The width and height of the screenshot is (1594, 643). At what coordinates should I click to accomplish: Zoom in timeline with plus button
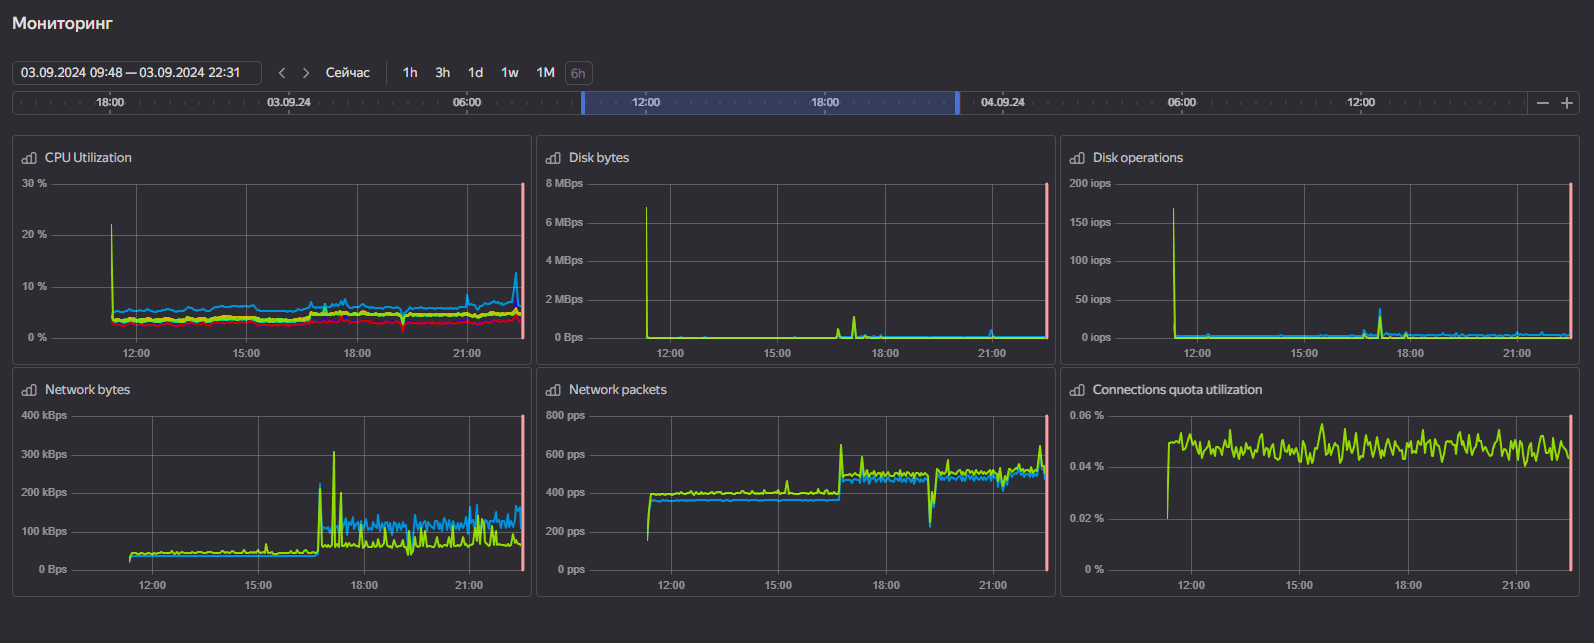1567,103
